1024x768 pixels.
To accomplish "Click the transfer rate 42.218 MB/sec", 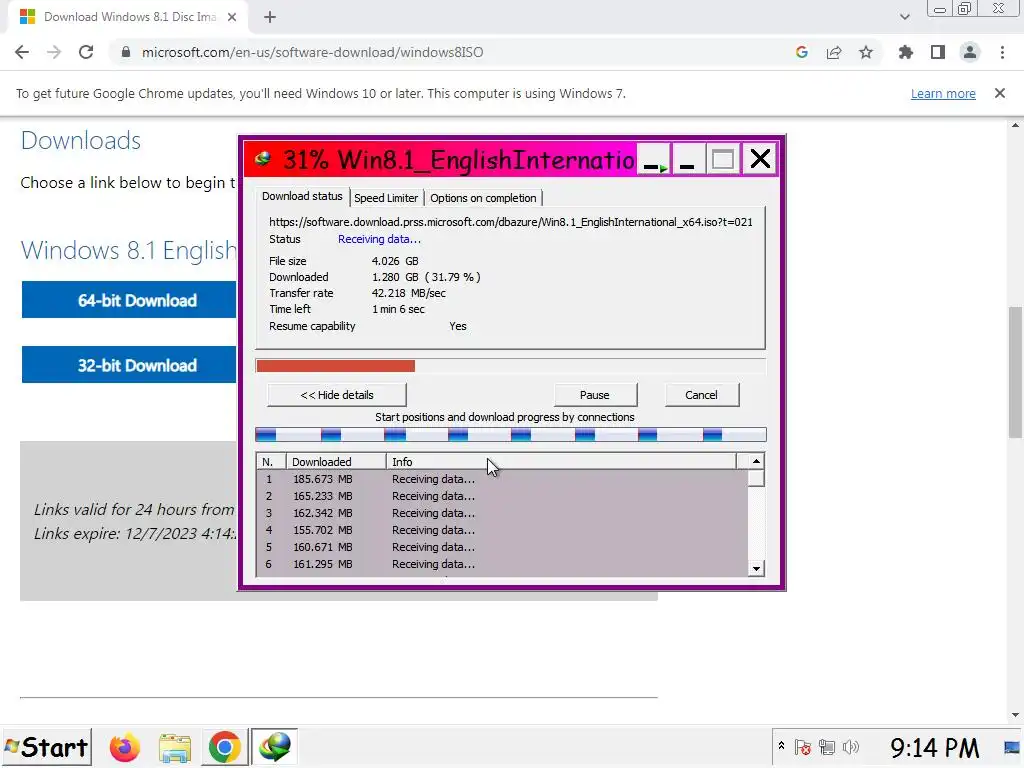I will coord(408,293).
